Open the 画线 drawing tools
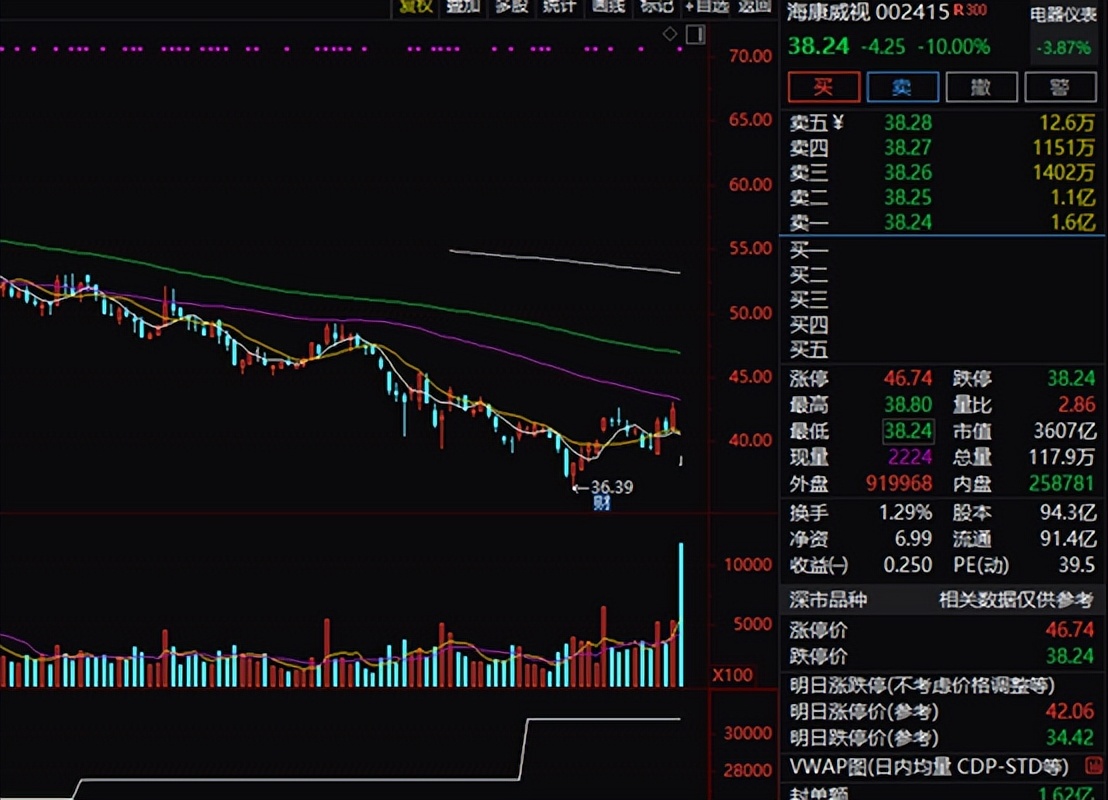 coord(608,6)
